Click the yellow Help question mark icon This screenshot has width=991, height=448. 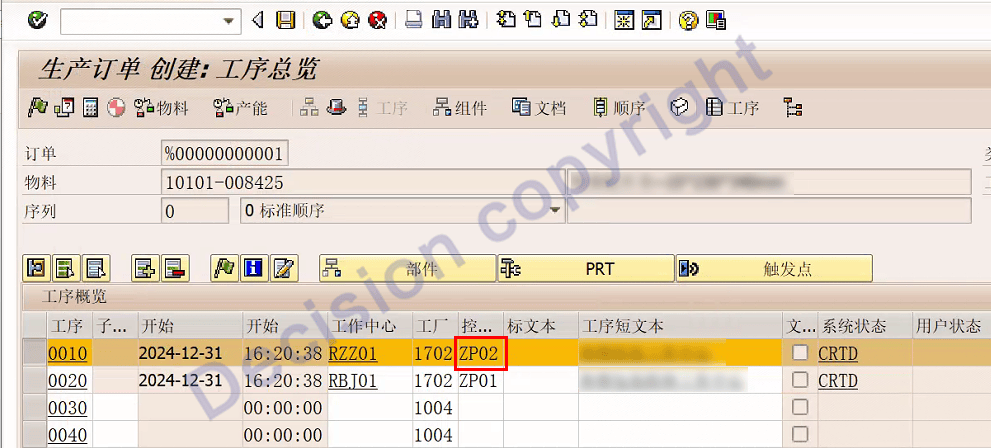coord(687,20)
